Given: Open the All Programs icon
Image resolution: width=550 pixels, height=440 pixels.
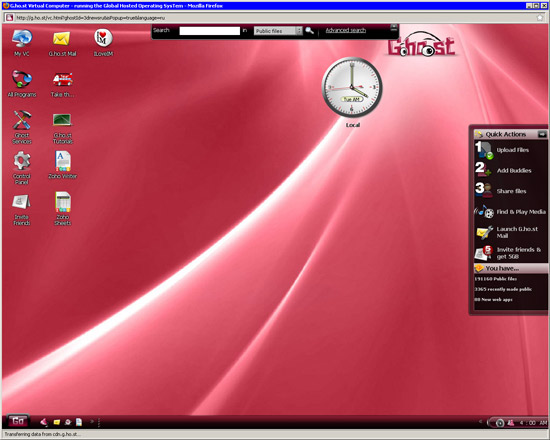Looking at the screenshot, I should tap(22, 79).
